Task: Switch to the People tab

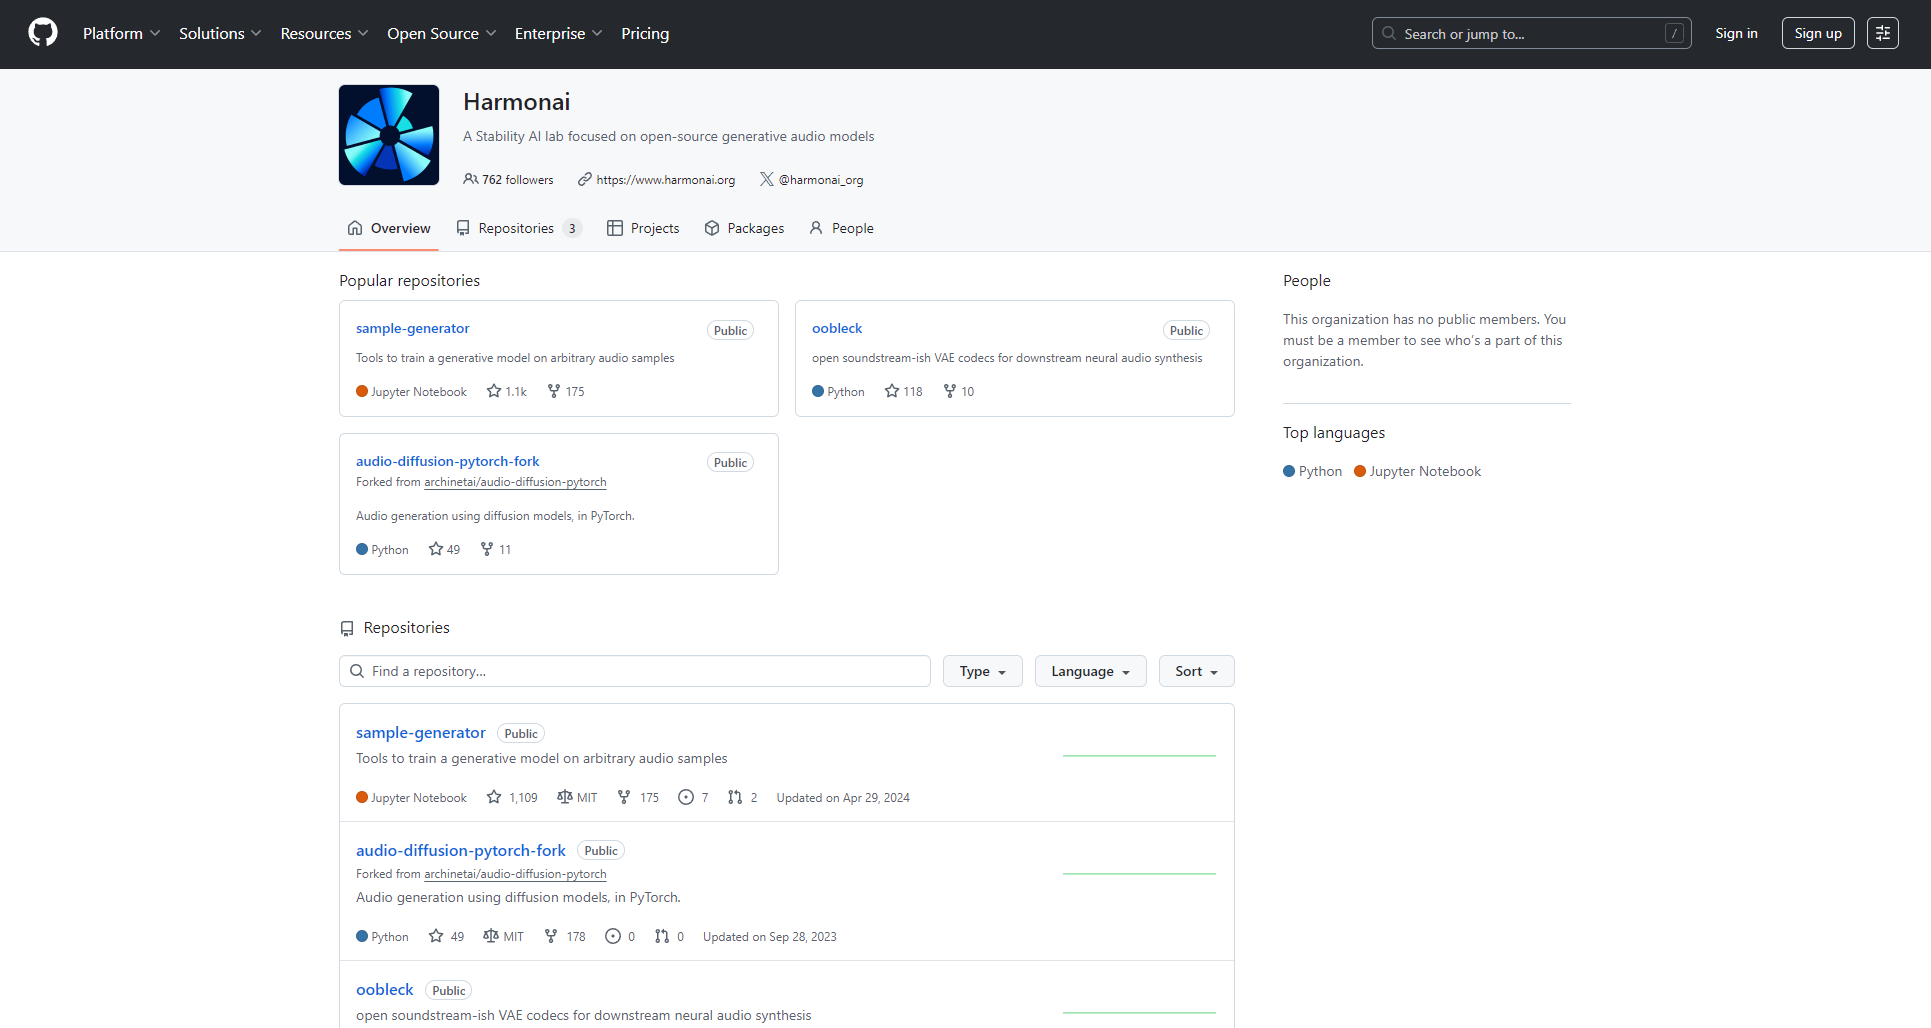Action: 842,228
